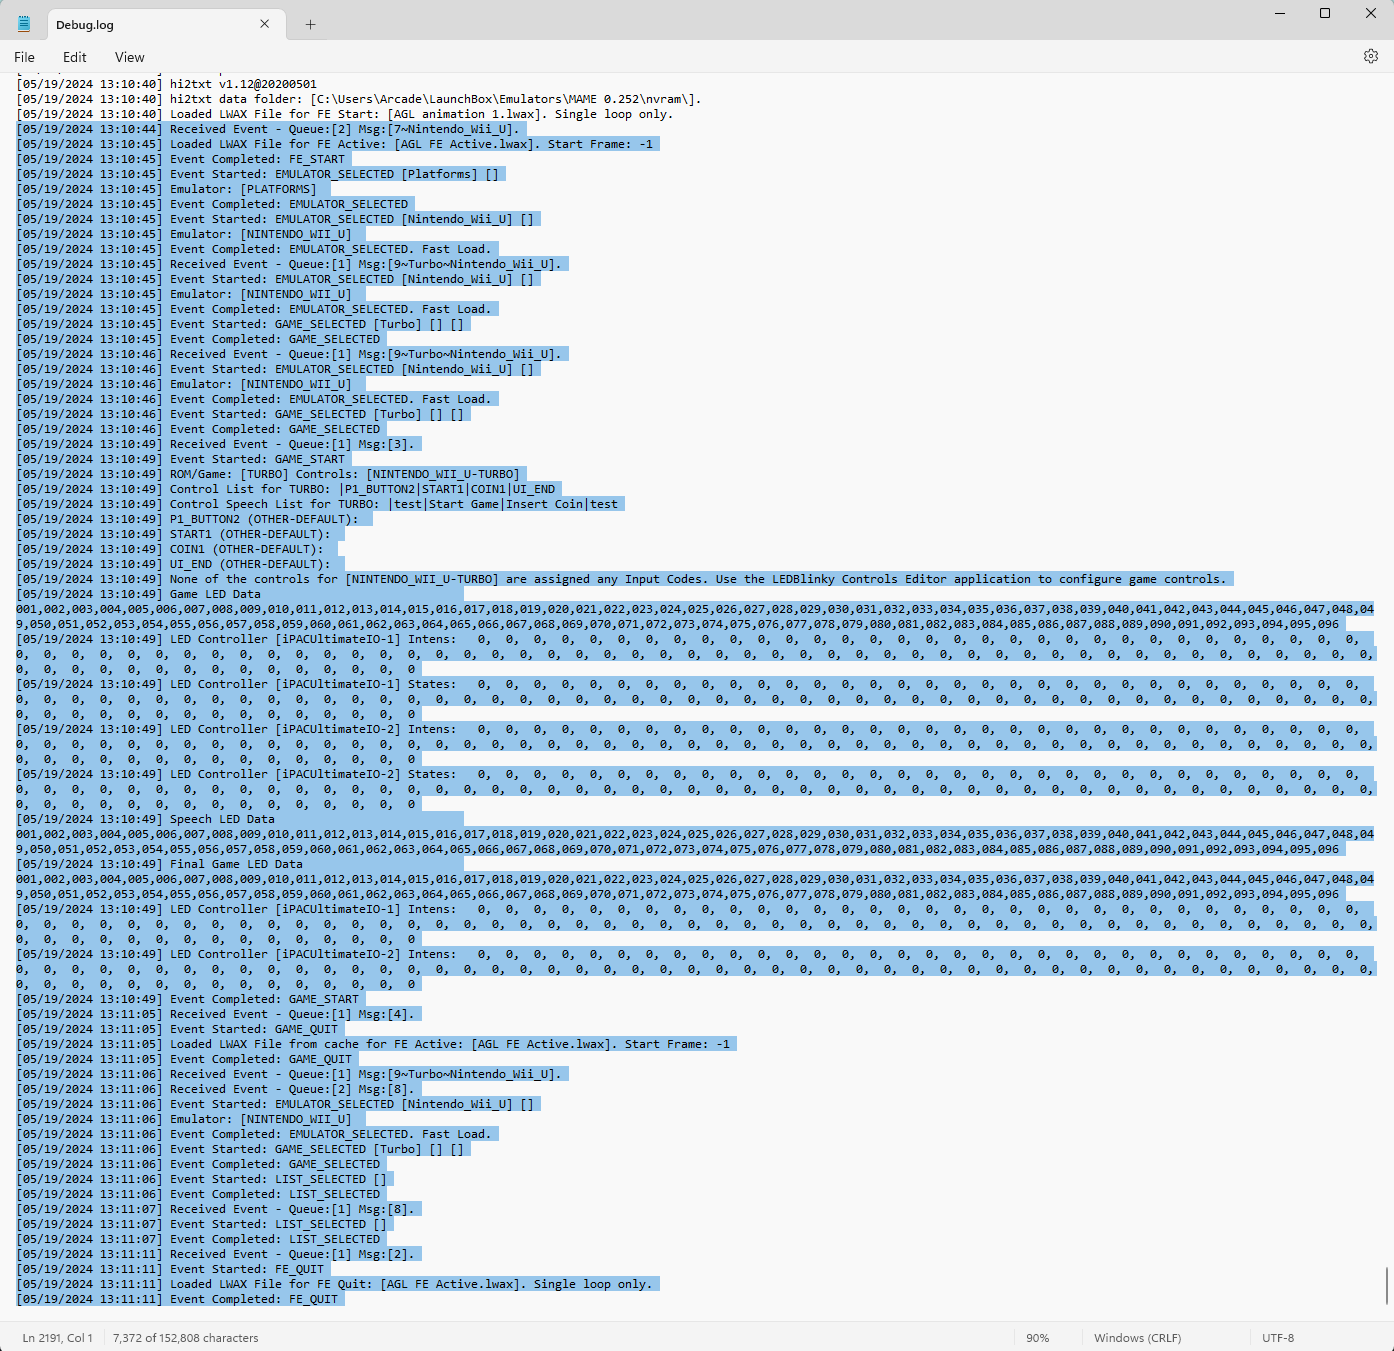
Task: Click the line 'hi2txt v1.12@20200501'
Action: tap(166, 84)
